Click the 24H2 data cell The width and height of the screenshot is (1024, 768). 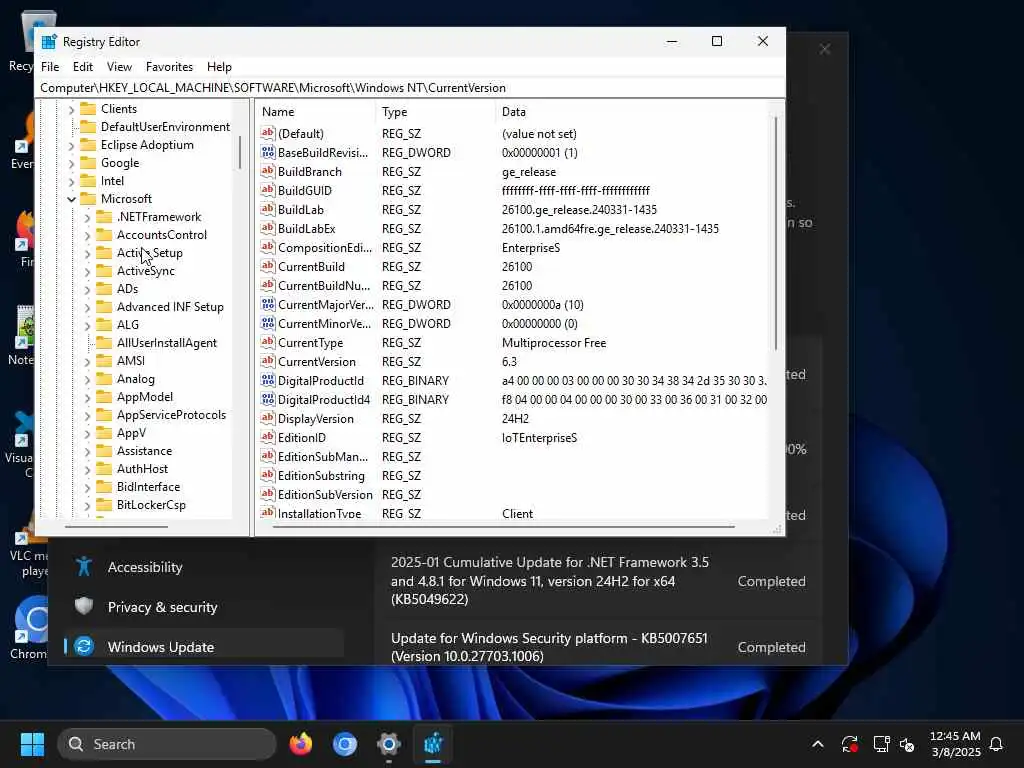pyautogui.click(x=515, y=419)
